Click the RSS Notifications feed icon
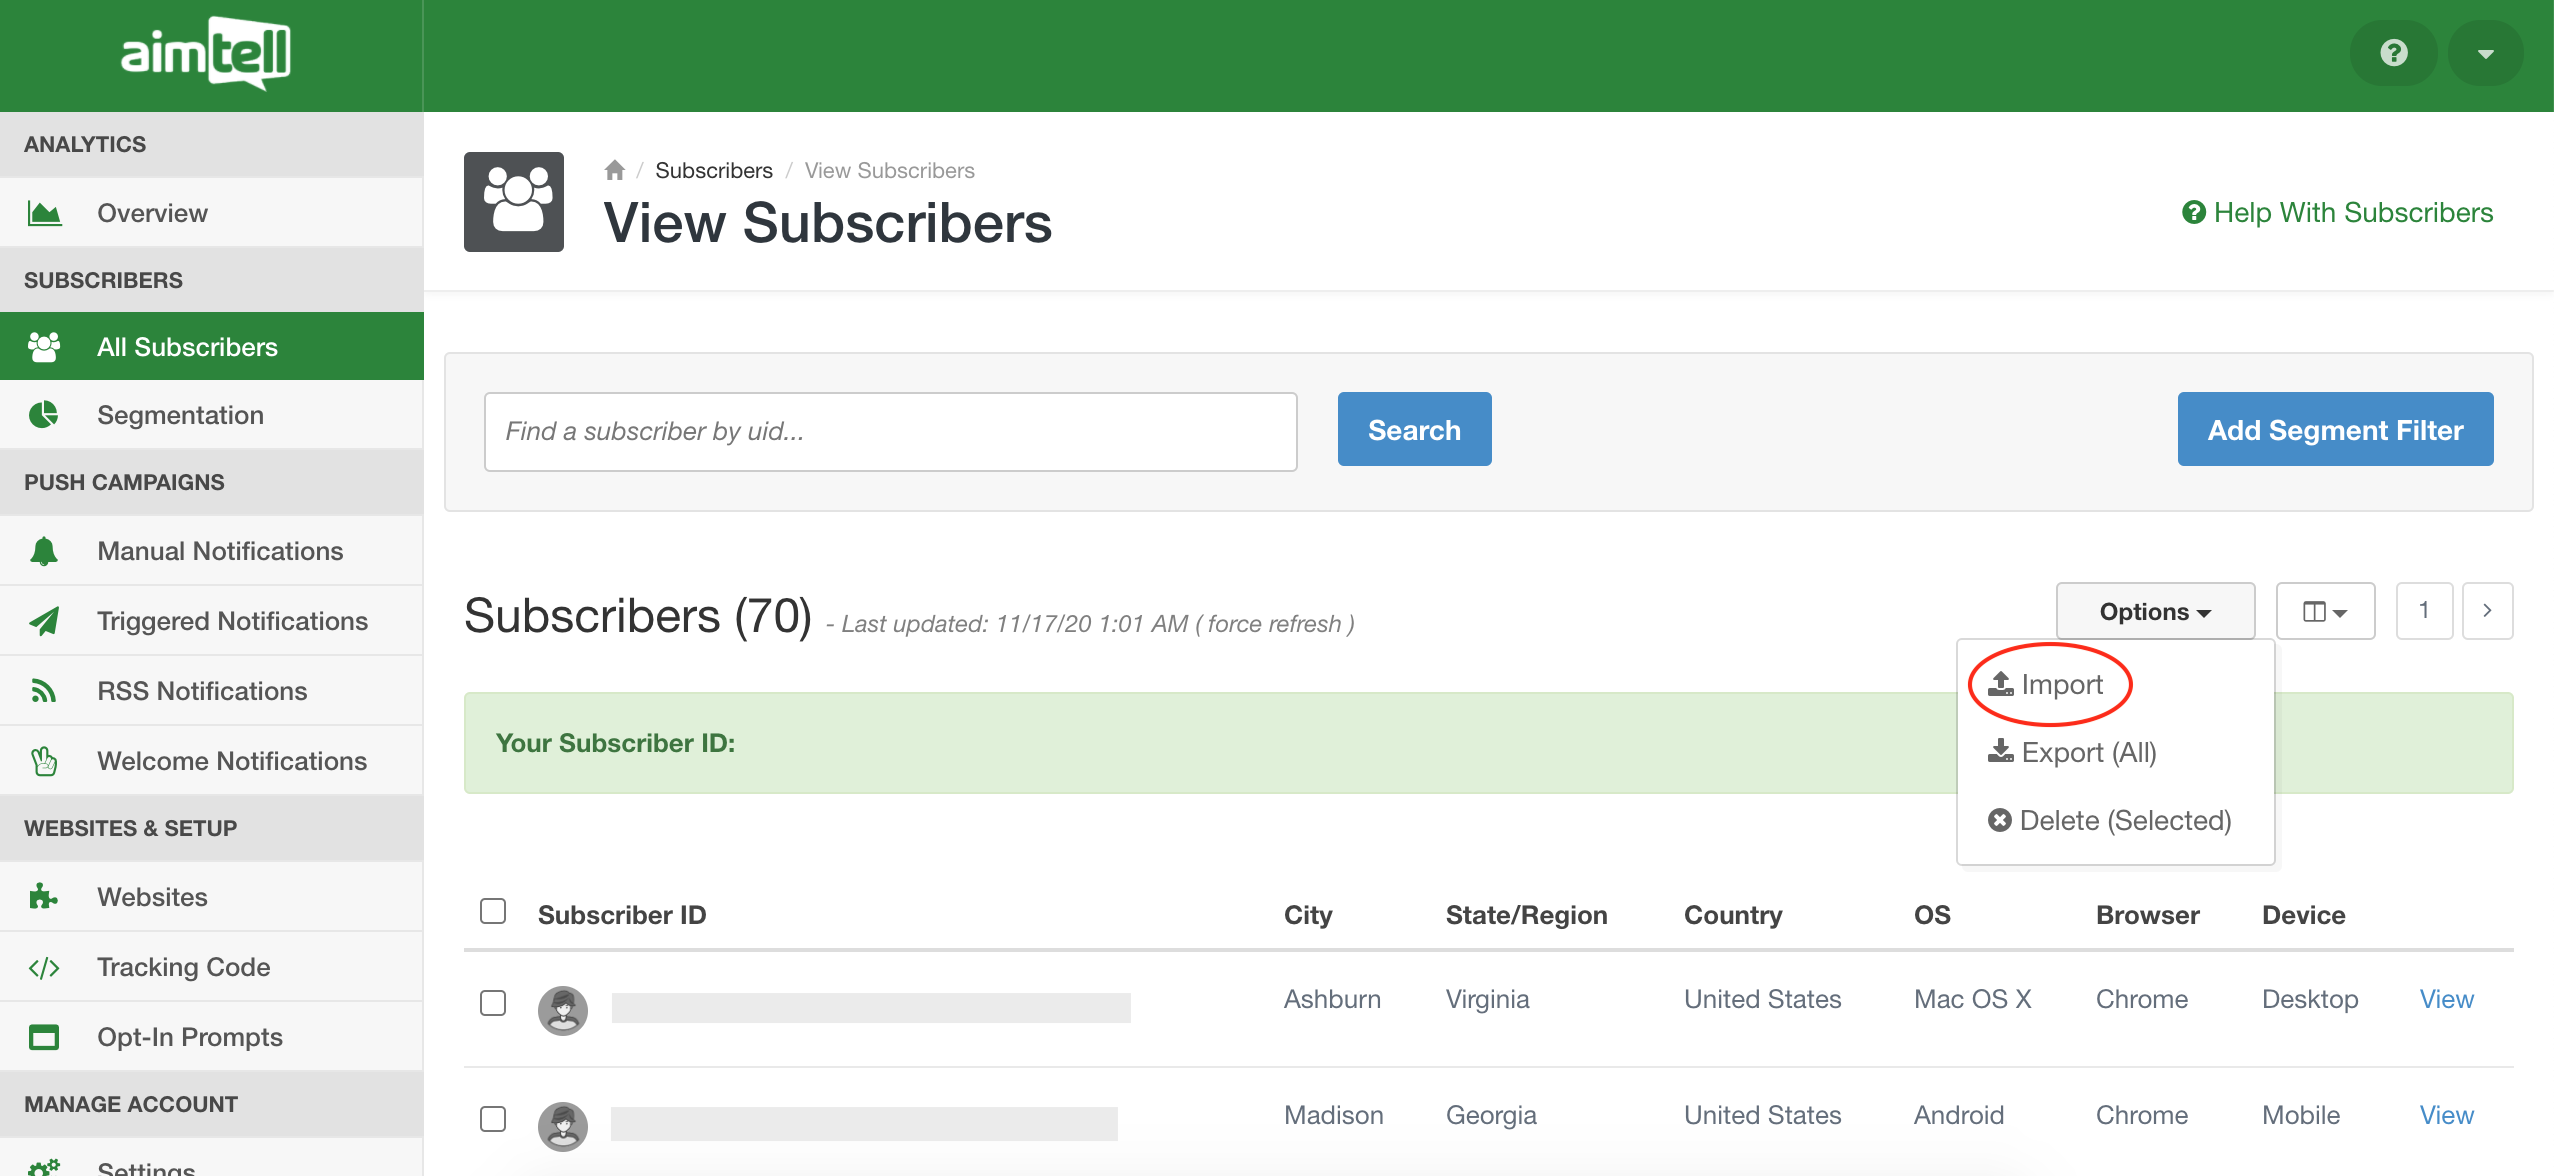 click(44, 691)
